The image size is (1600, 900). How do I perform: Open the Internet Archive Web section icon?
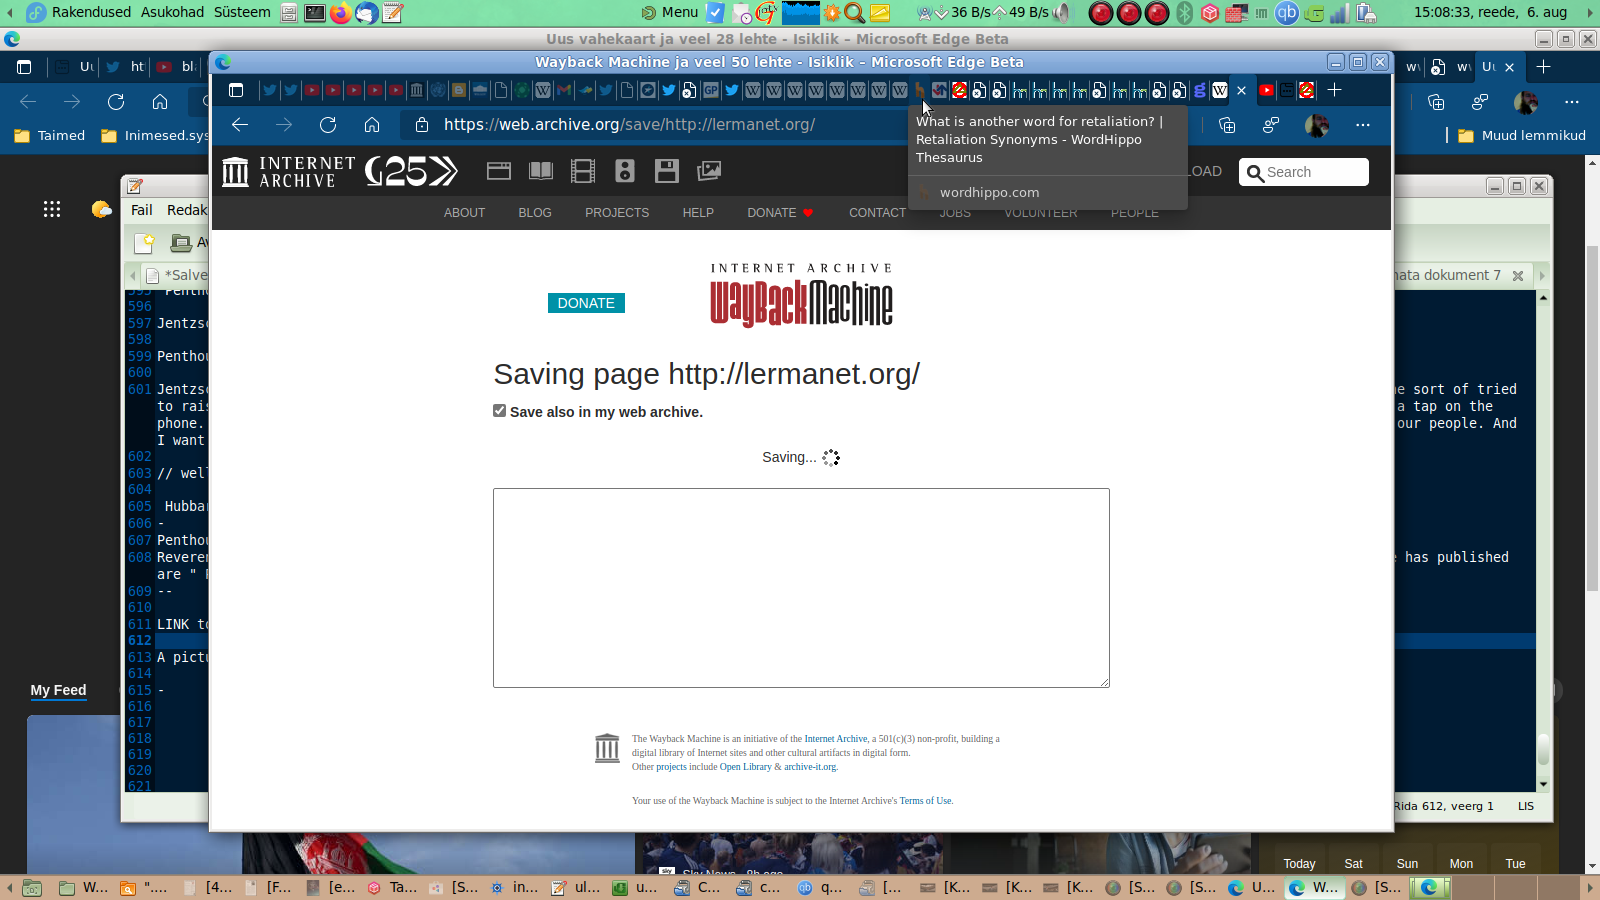coord(499,171)
